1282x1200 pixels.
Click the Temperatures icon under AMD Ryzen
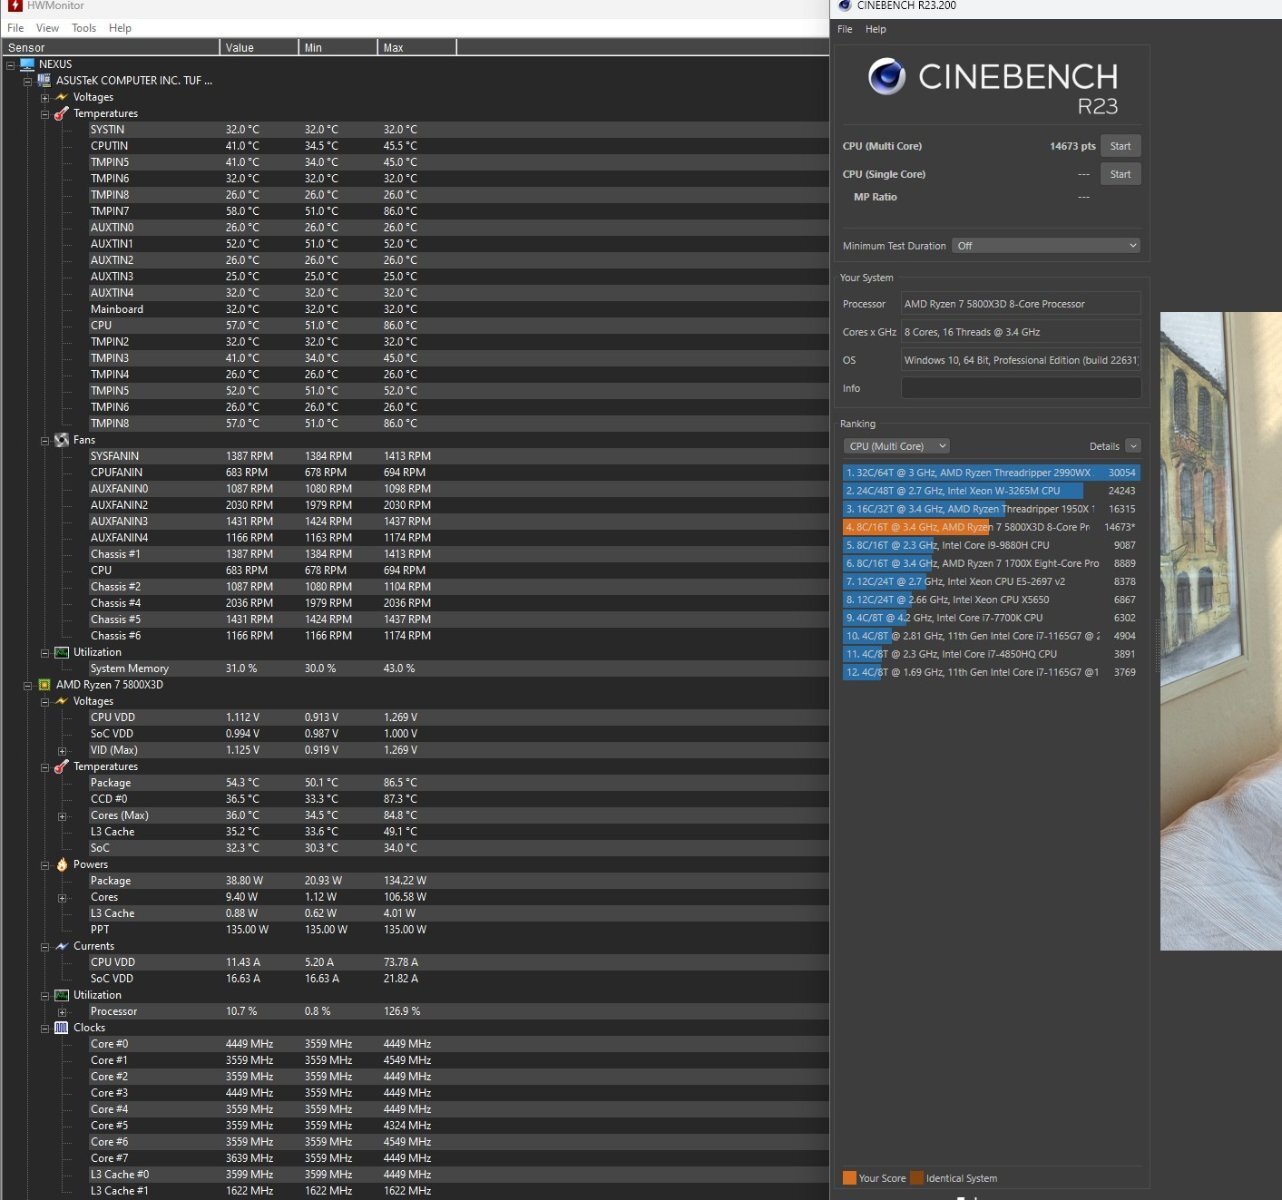[61, 766]
